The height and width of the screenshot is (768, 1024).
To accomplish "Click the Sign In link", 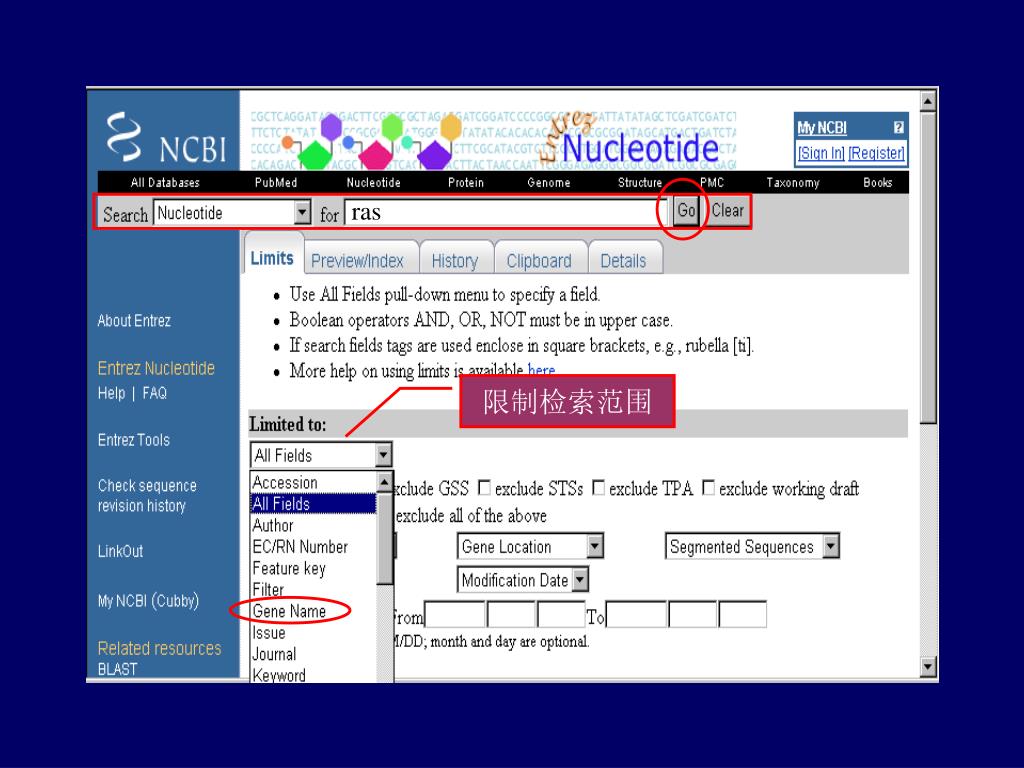I will (x=821, y=153).
